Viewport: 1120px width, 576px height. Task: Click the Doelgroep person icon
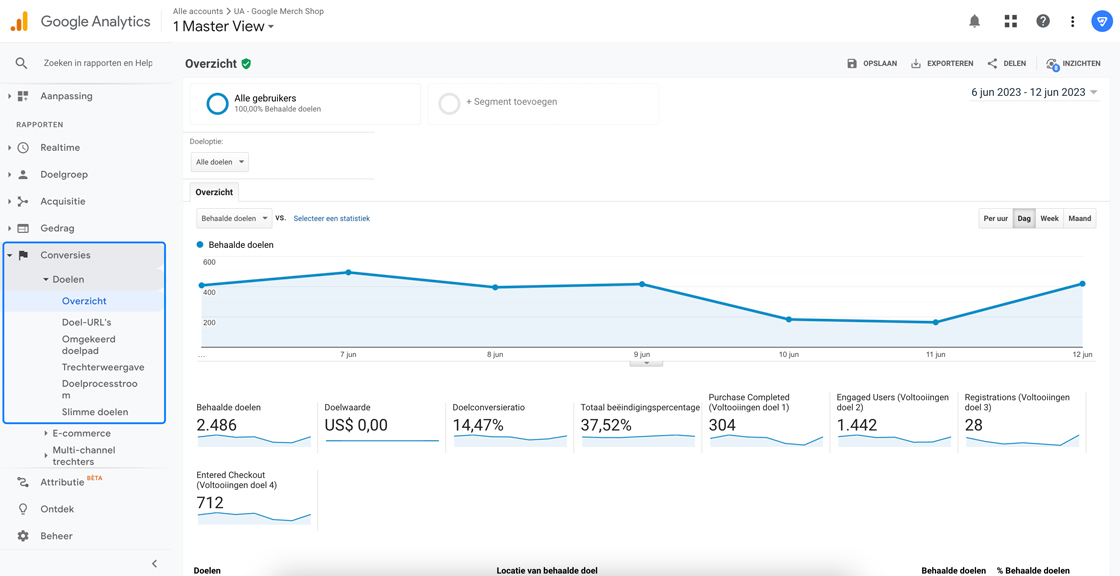23,174
